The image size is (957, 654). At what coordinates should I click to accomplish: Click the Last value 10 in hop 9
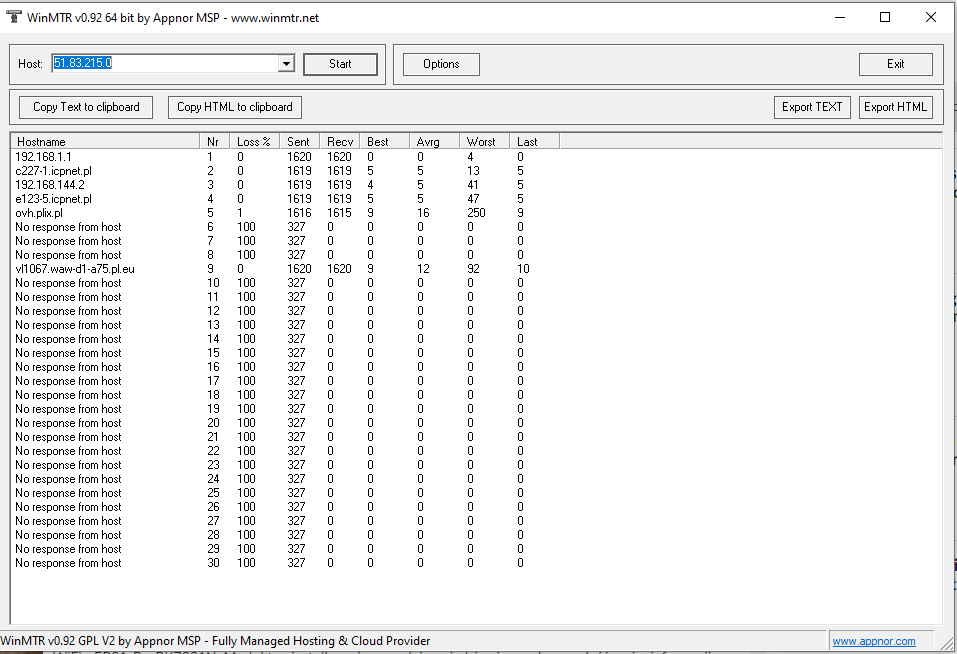(523, 269)
